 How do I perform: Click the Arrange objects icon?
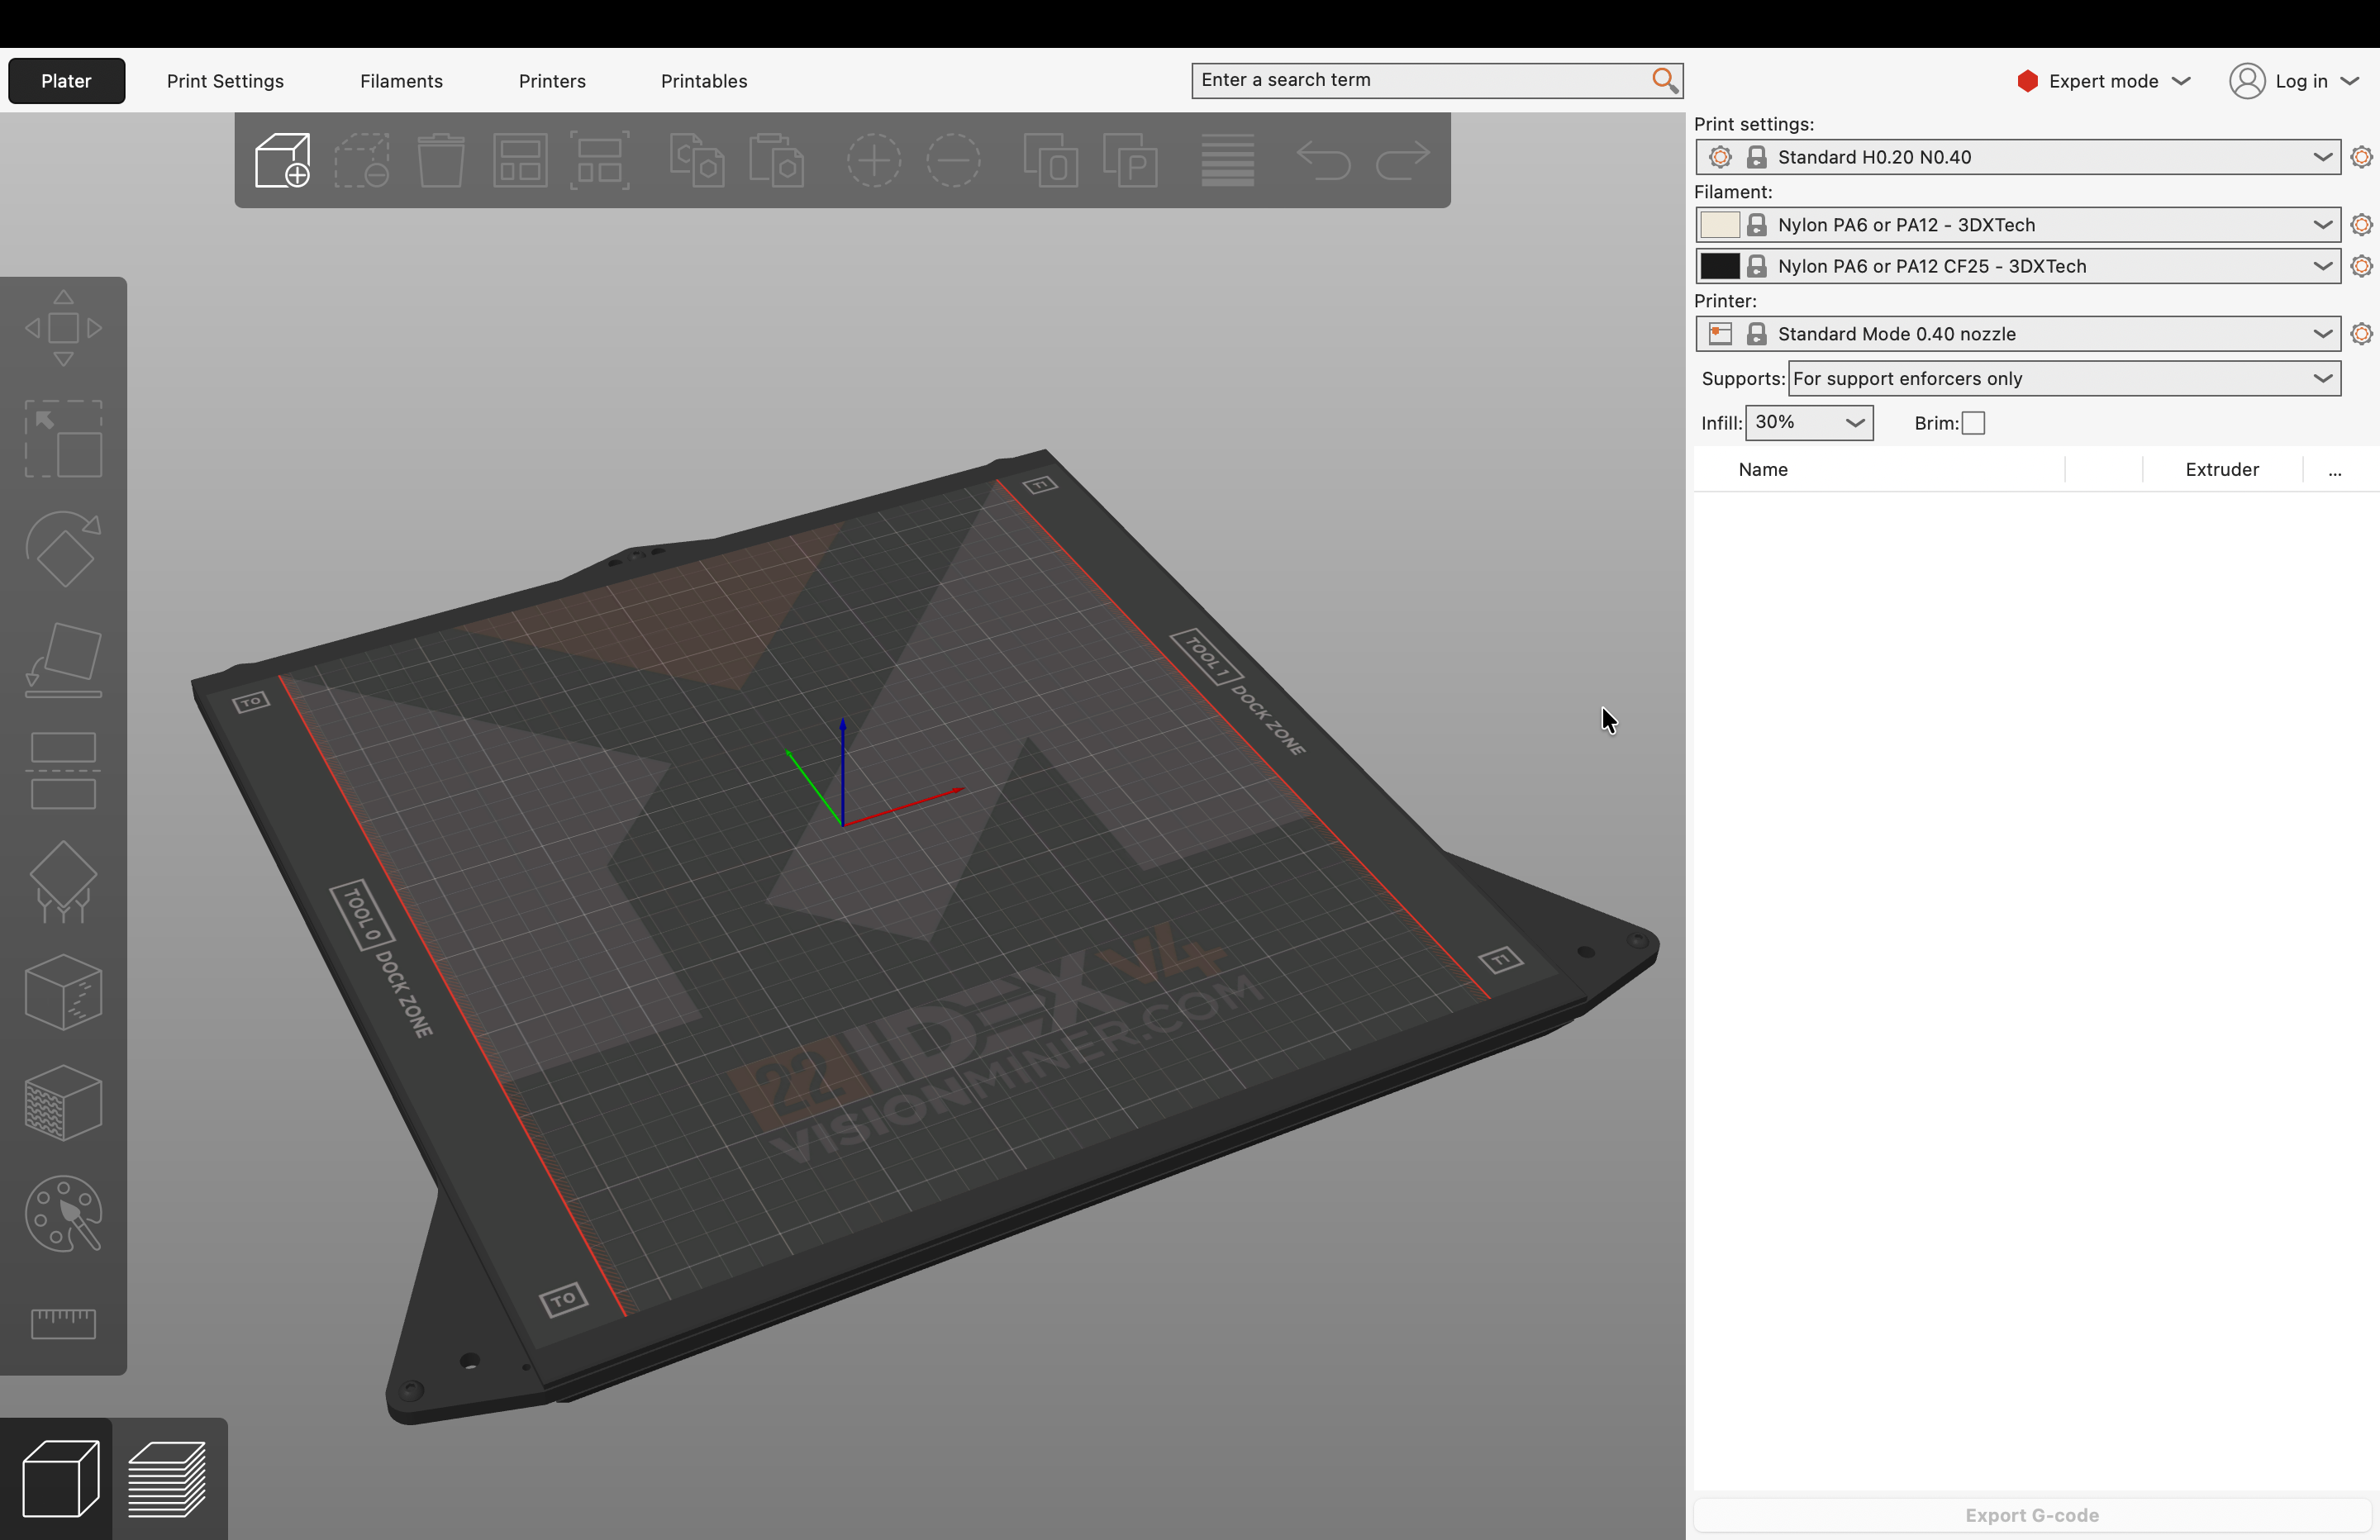[x=520, y=160]
